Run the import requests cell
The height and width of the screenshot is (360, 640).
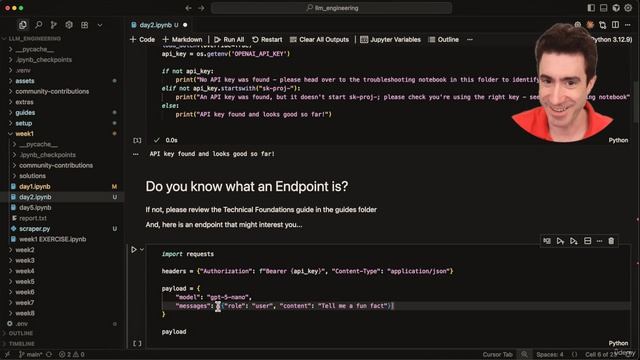click(x=134, y=249)
